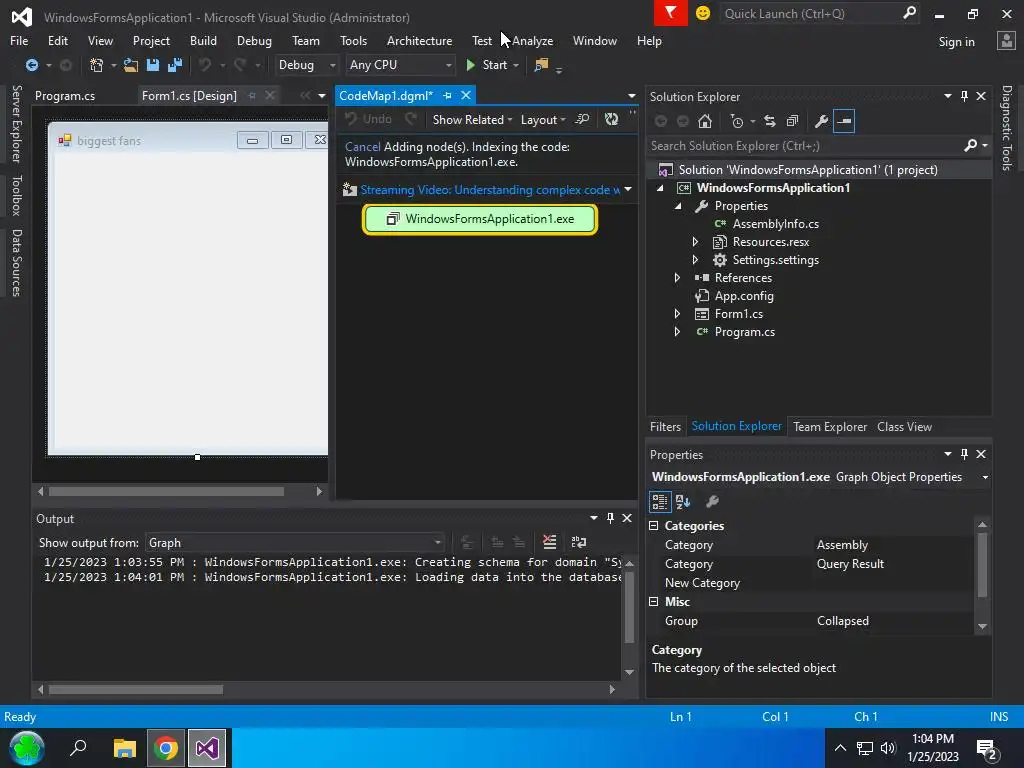Expand the Form1.cs node

click(677, 313)
